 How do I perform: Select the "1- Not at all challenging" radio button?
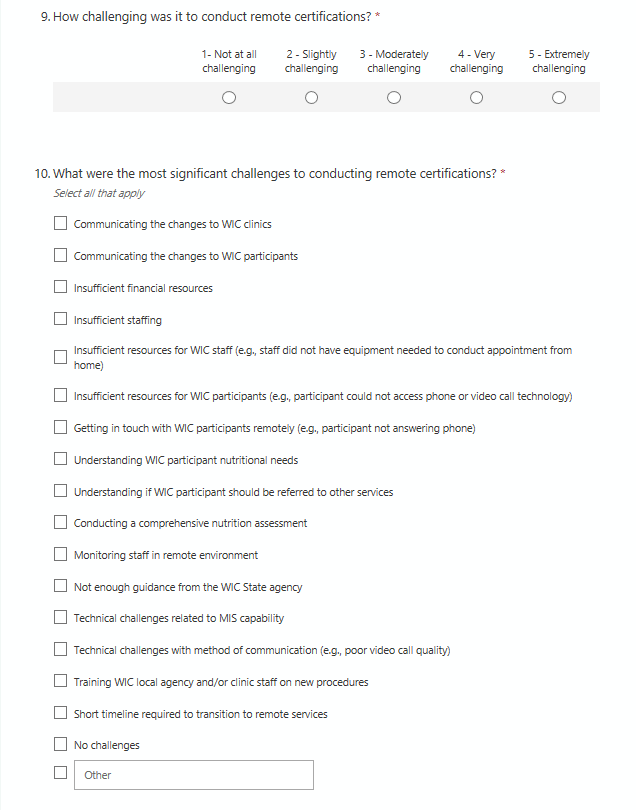(229, 98)
